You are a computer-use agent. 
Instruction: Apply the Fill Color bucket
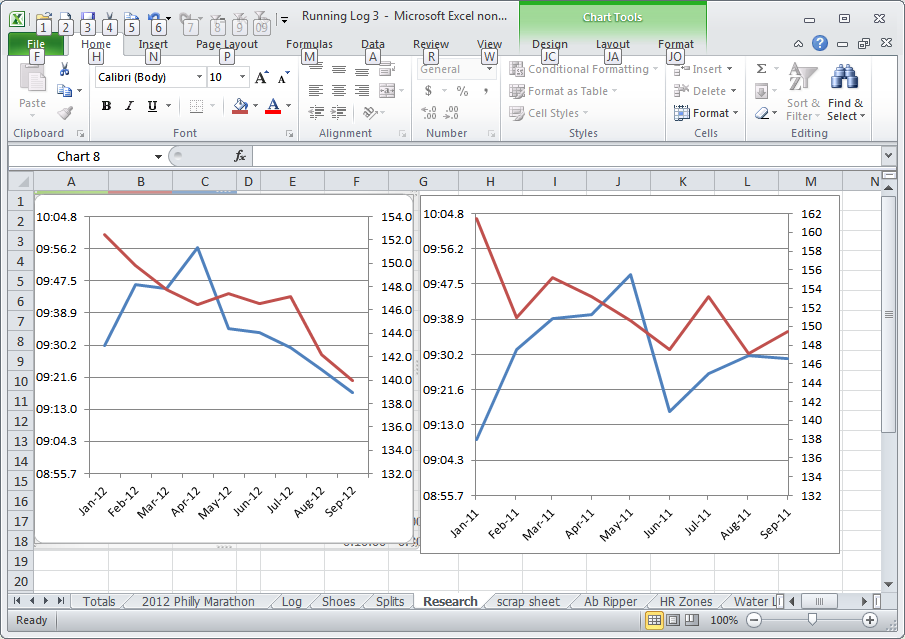coord(240,106)
